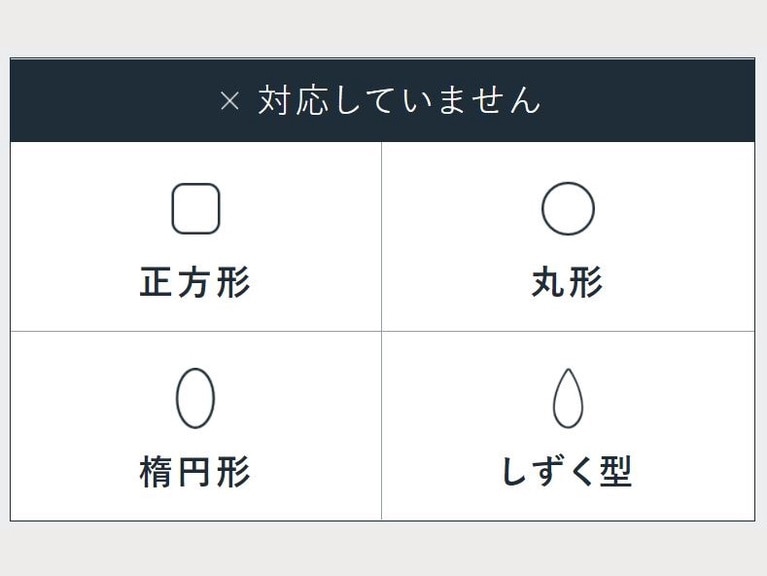The height and width of the screenshot is (576, 767).
Task: Click horizontal line between 正方形 and 楕円形 cells
Action: (x=195, y=331)
